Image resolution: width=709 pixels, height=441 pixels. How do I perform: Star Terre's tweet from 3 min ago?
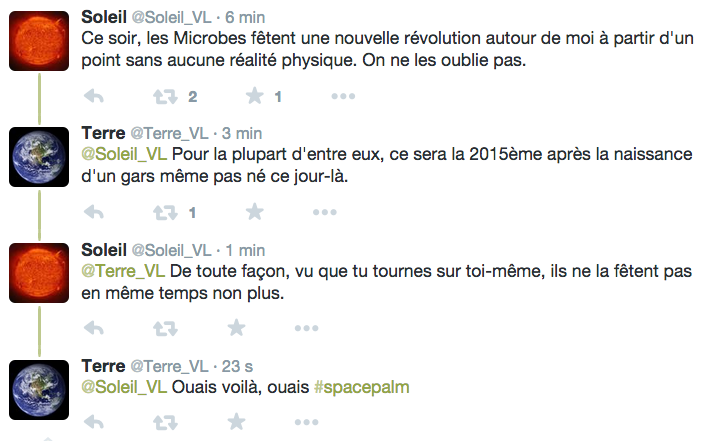pyautogui.click(x=255, y=211)
